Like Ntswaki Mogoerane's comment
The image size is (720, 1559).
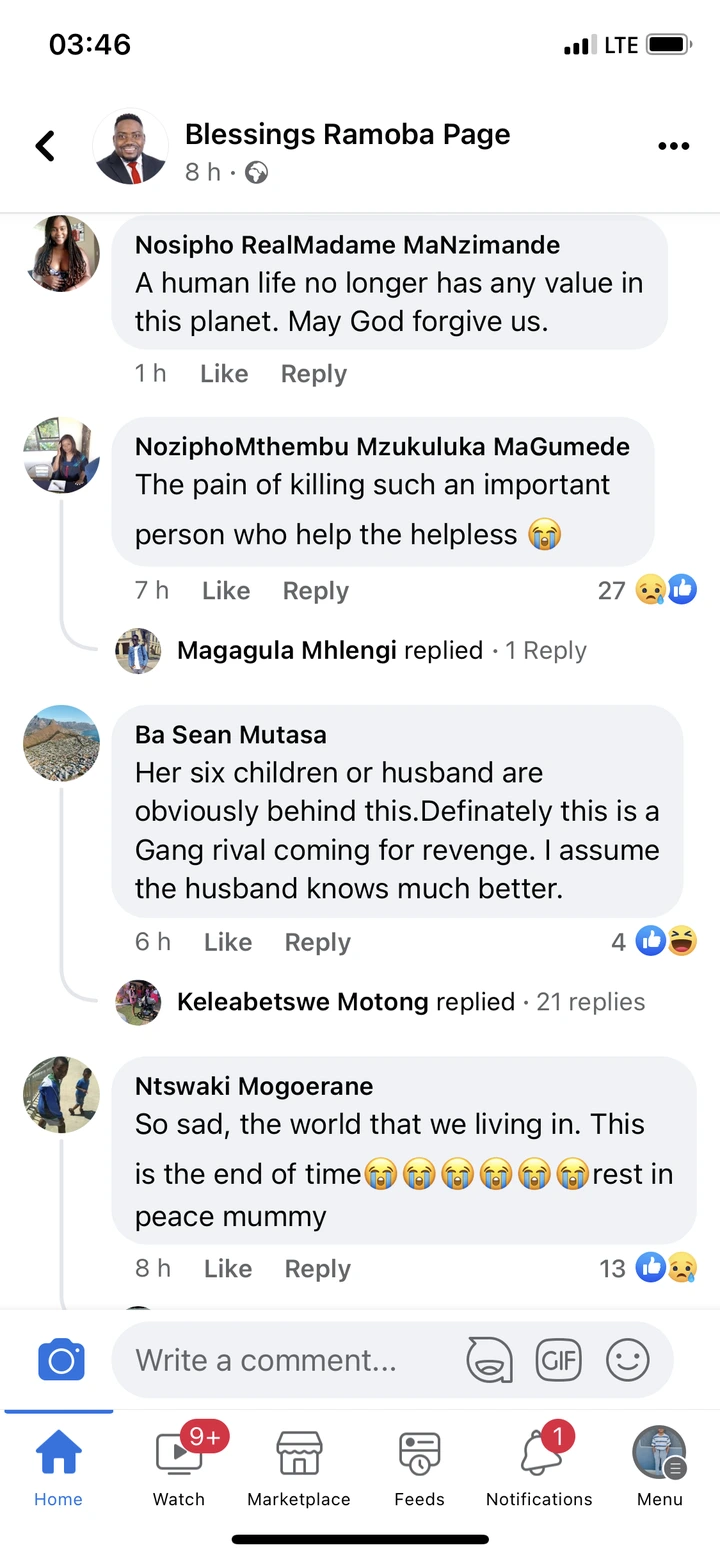pyautogui.click(x=228, y=1269)
